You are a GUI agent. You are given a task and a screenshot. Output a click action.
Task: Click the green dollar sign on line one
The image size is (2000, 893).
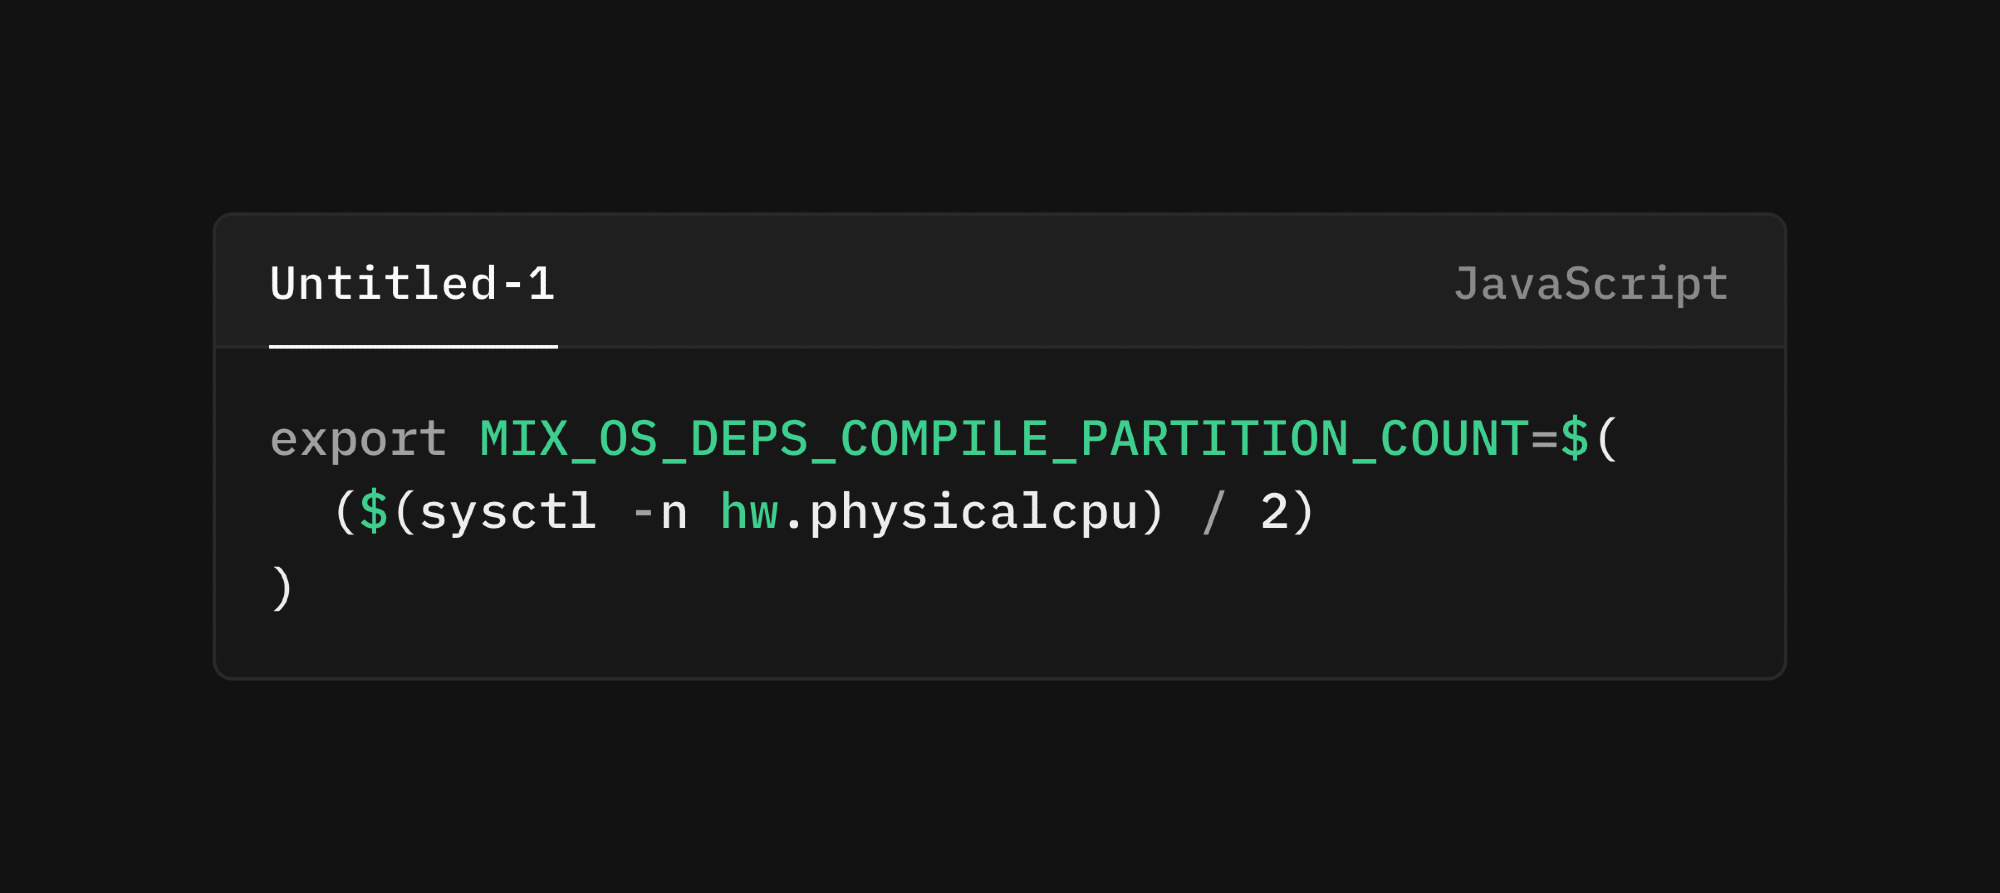(x=1575, y=439)
